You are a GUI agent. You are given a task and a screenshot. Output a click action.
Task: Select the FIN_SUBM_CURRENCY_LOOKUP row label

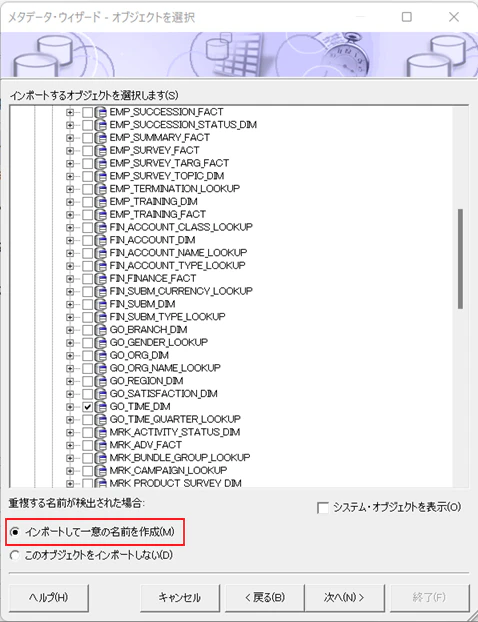181,291
